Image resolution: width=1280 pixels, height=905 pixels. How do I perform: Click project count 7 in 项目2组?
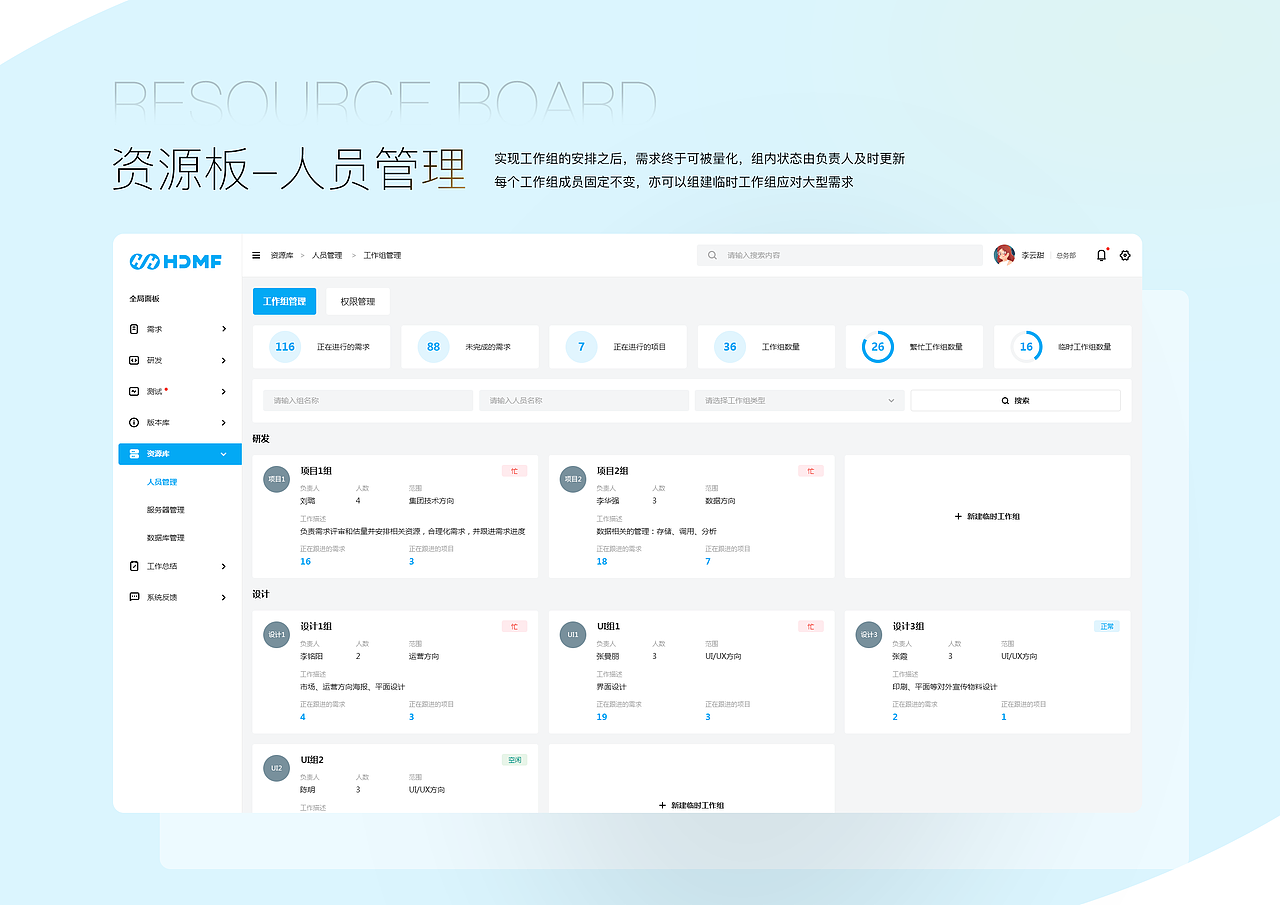tap(708, 562)
